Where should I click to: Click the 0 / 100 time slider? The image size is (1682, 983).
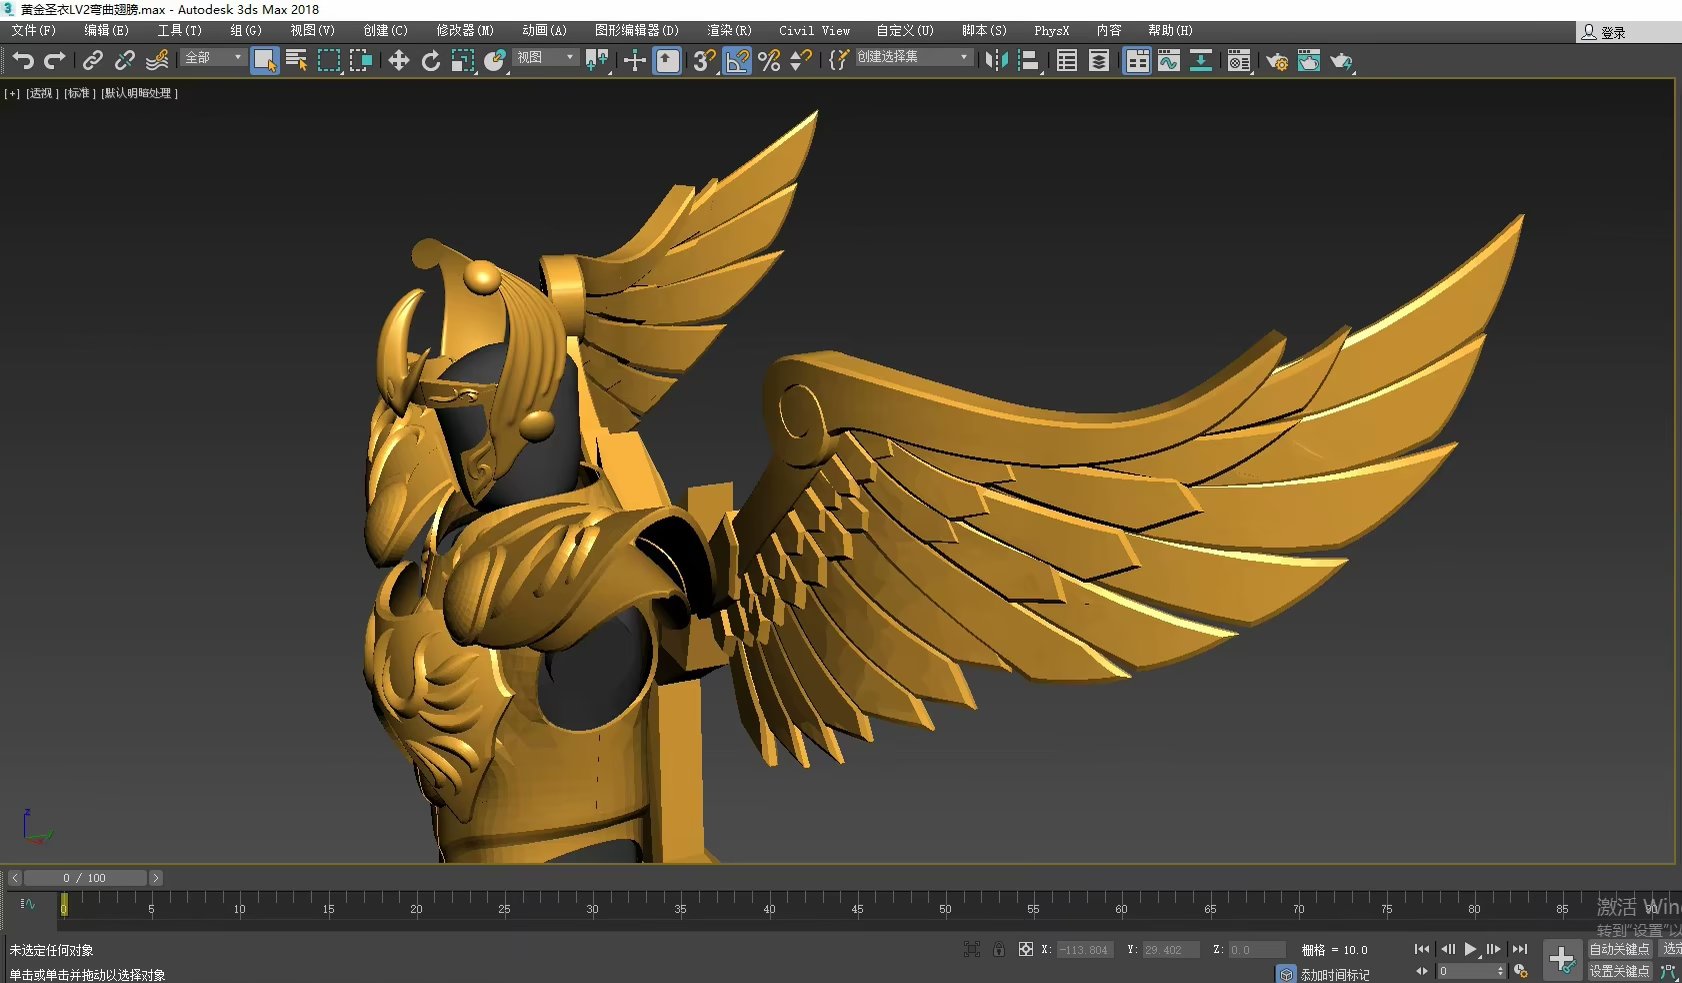[x=84, y=878]
